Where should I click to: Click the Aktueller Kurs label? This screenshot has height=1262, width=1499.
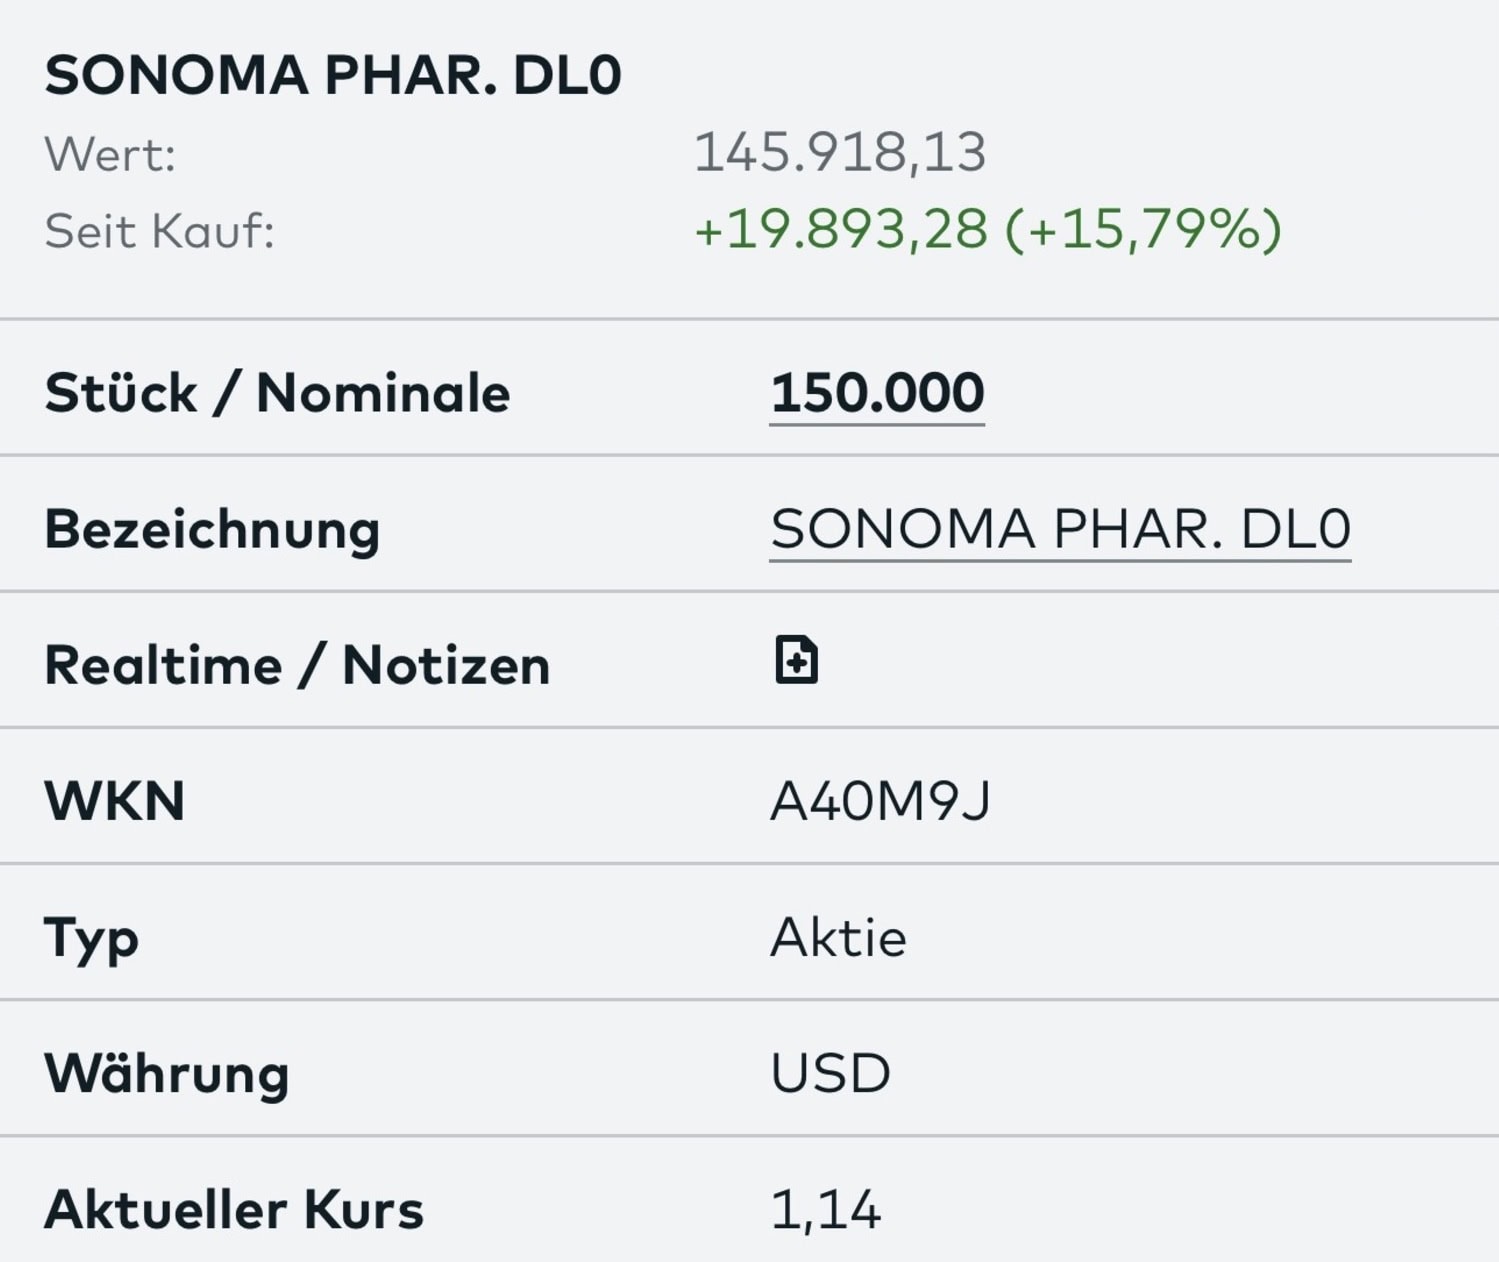pos(234,1209)
